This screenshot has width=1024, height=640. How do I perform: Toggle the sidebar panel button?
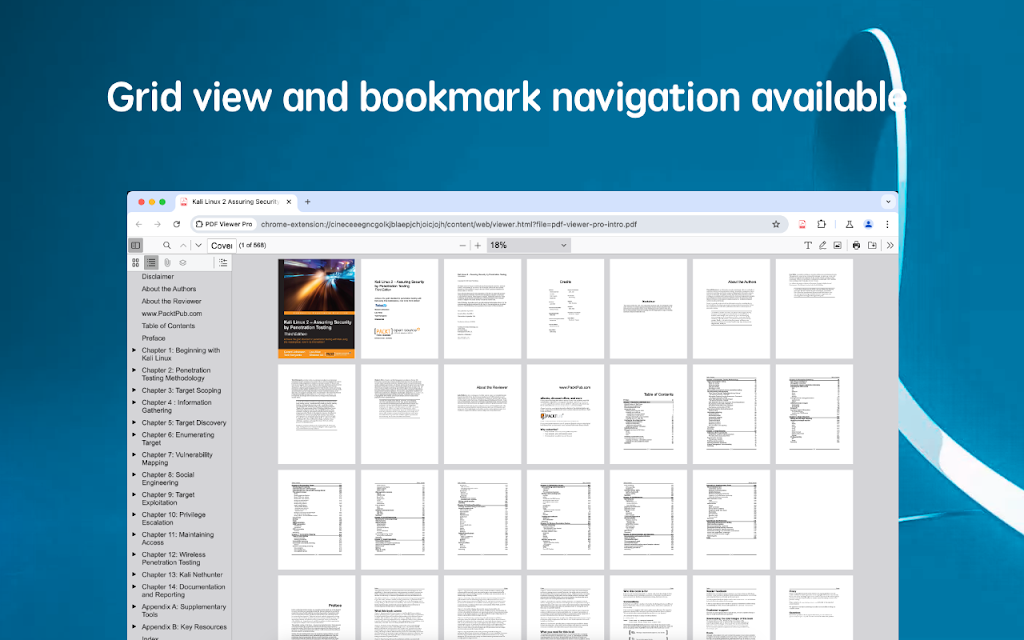pyautogui.click(x=135, y=245)
